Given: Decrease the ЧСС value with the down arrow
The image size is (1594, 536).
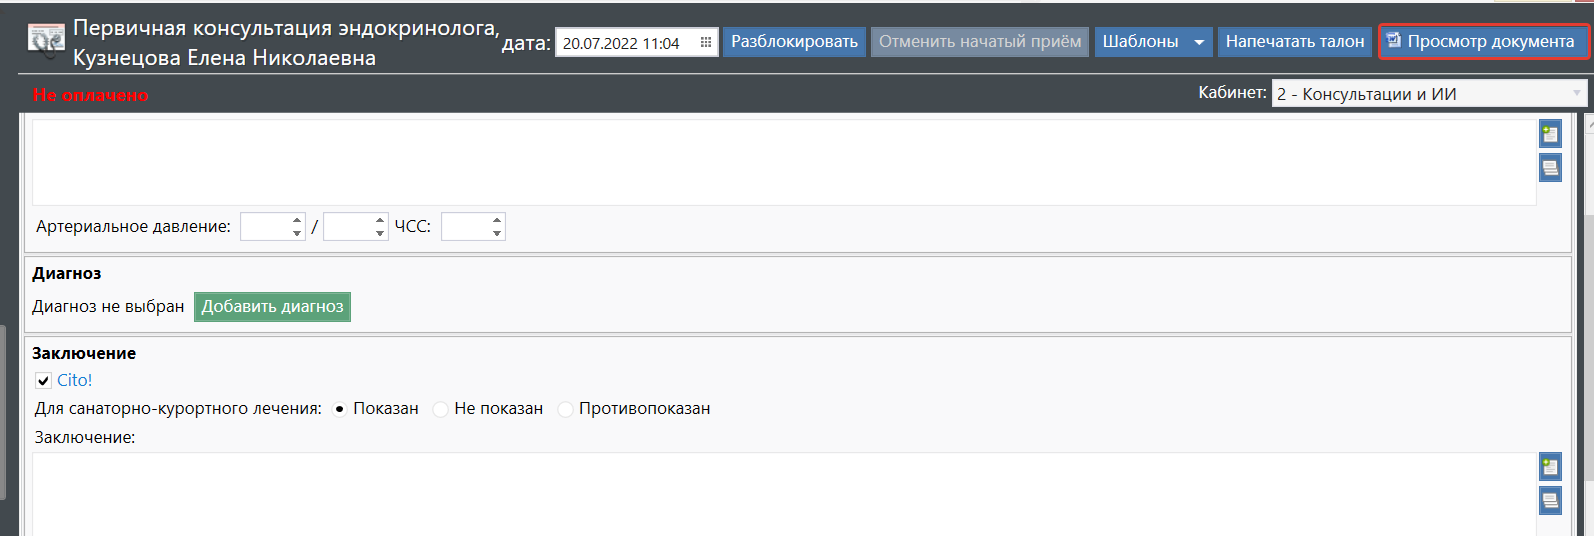Looking at the screenshot, I should (497, 234).
